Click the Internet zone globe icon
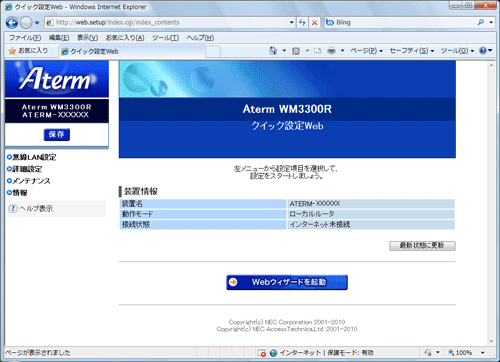Screen dimensions: 500x362 pos(273,353)
